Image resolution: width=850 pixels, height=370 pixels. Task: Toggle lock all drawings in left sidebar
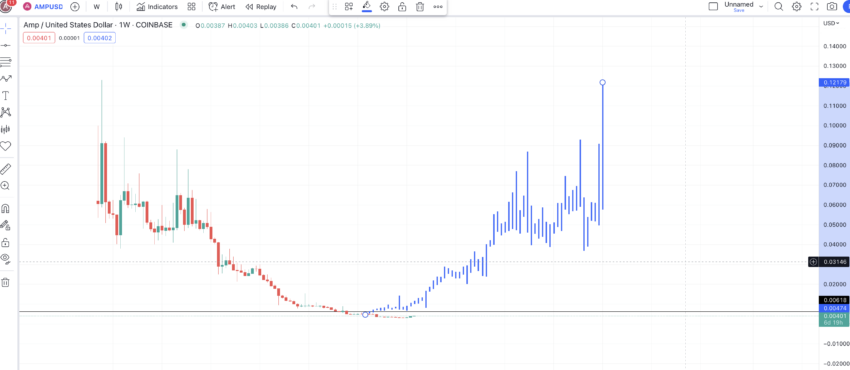click(x=5, y=242)
